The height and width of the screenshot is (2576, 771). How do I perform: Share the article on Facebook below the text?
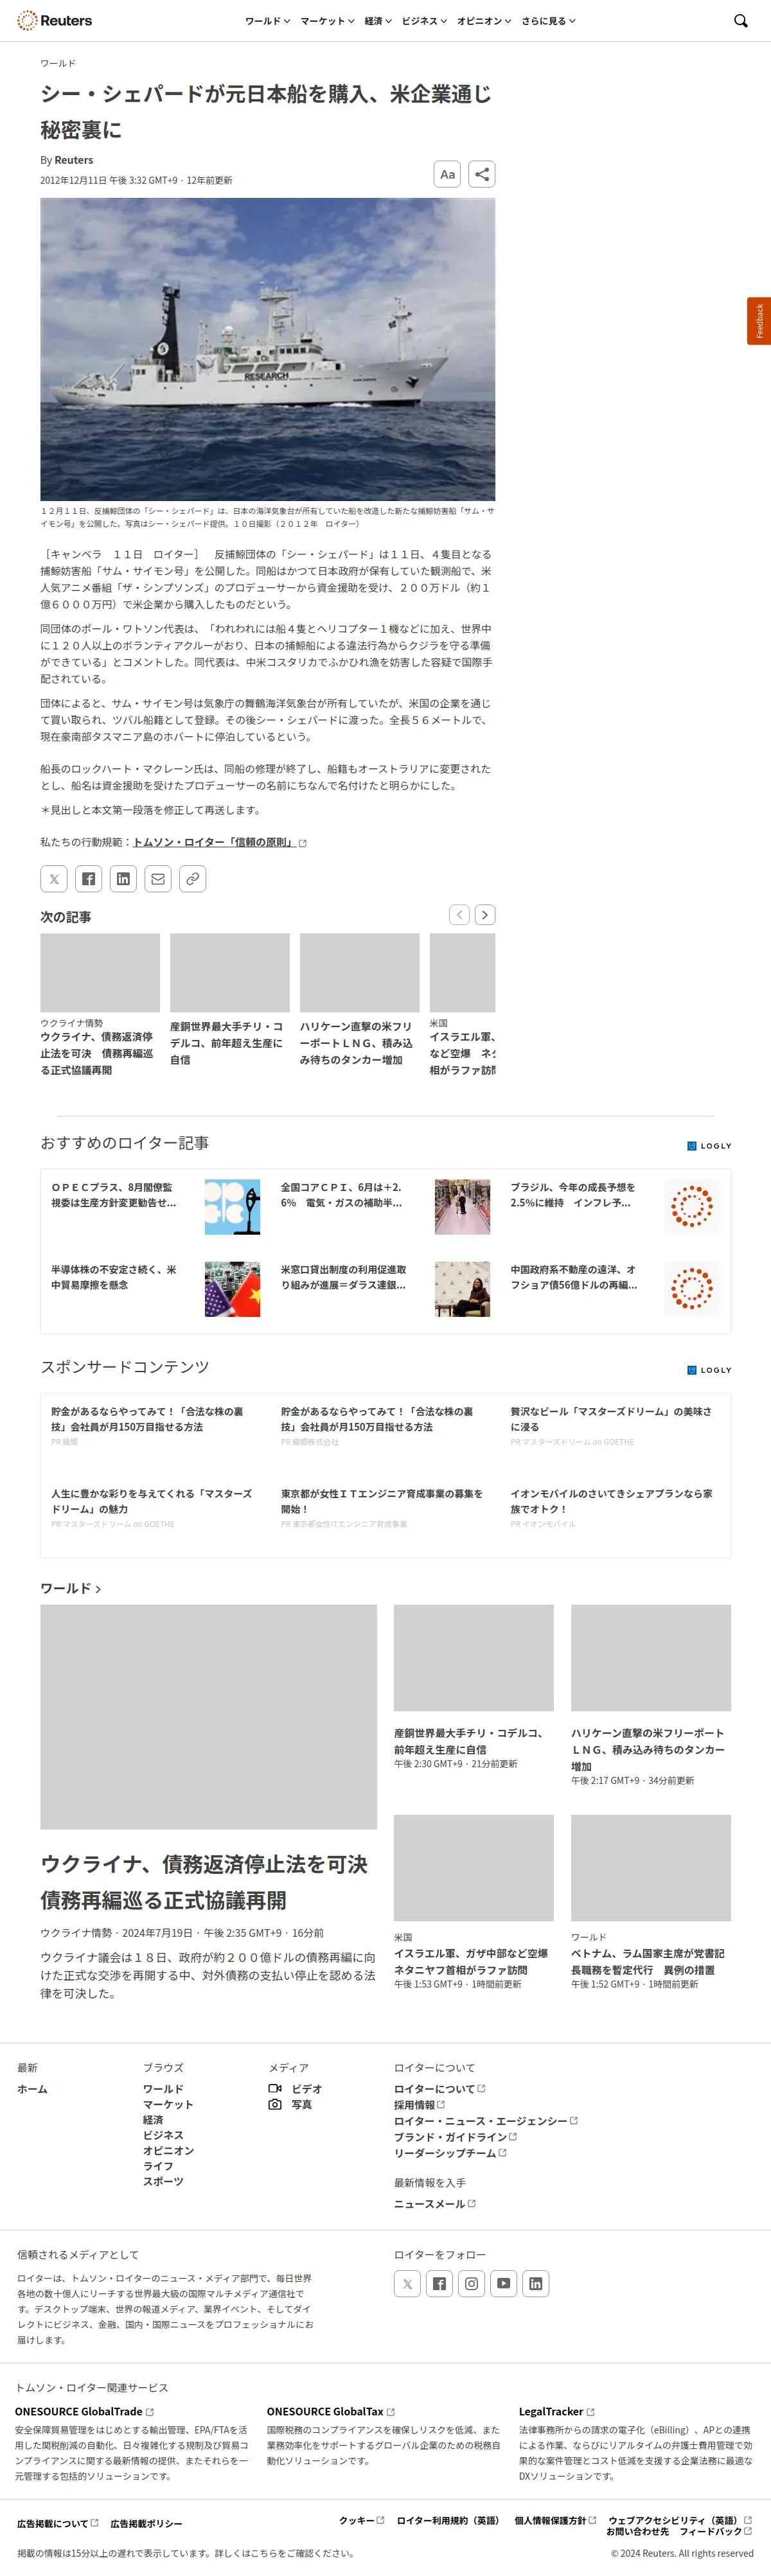click(89, 879)
